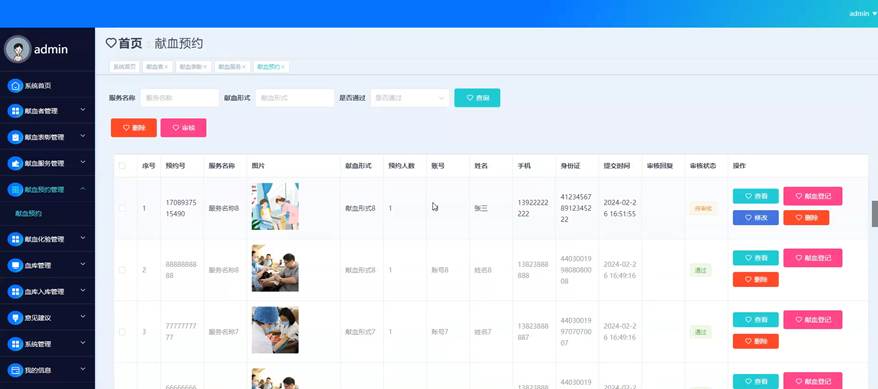Click the 我的信息 sidebar icon

pyautogui.click(x=15, y=370)
